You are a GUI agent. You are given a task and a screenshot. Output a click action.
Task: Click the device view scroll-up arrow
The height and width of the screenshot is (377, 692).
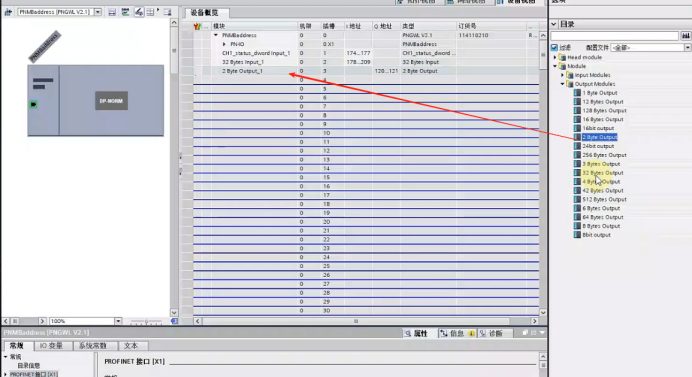174,22
